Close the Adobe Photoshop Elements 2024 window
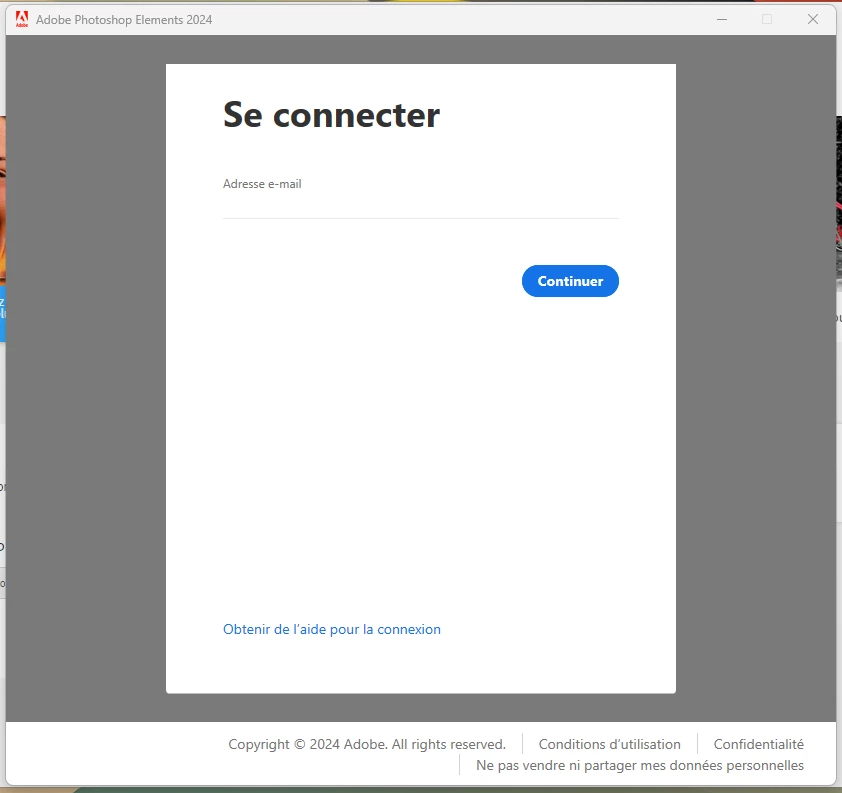Image resolution: width=842 pixels, height=793 pixels. click(x=812, y=19)
